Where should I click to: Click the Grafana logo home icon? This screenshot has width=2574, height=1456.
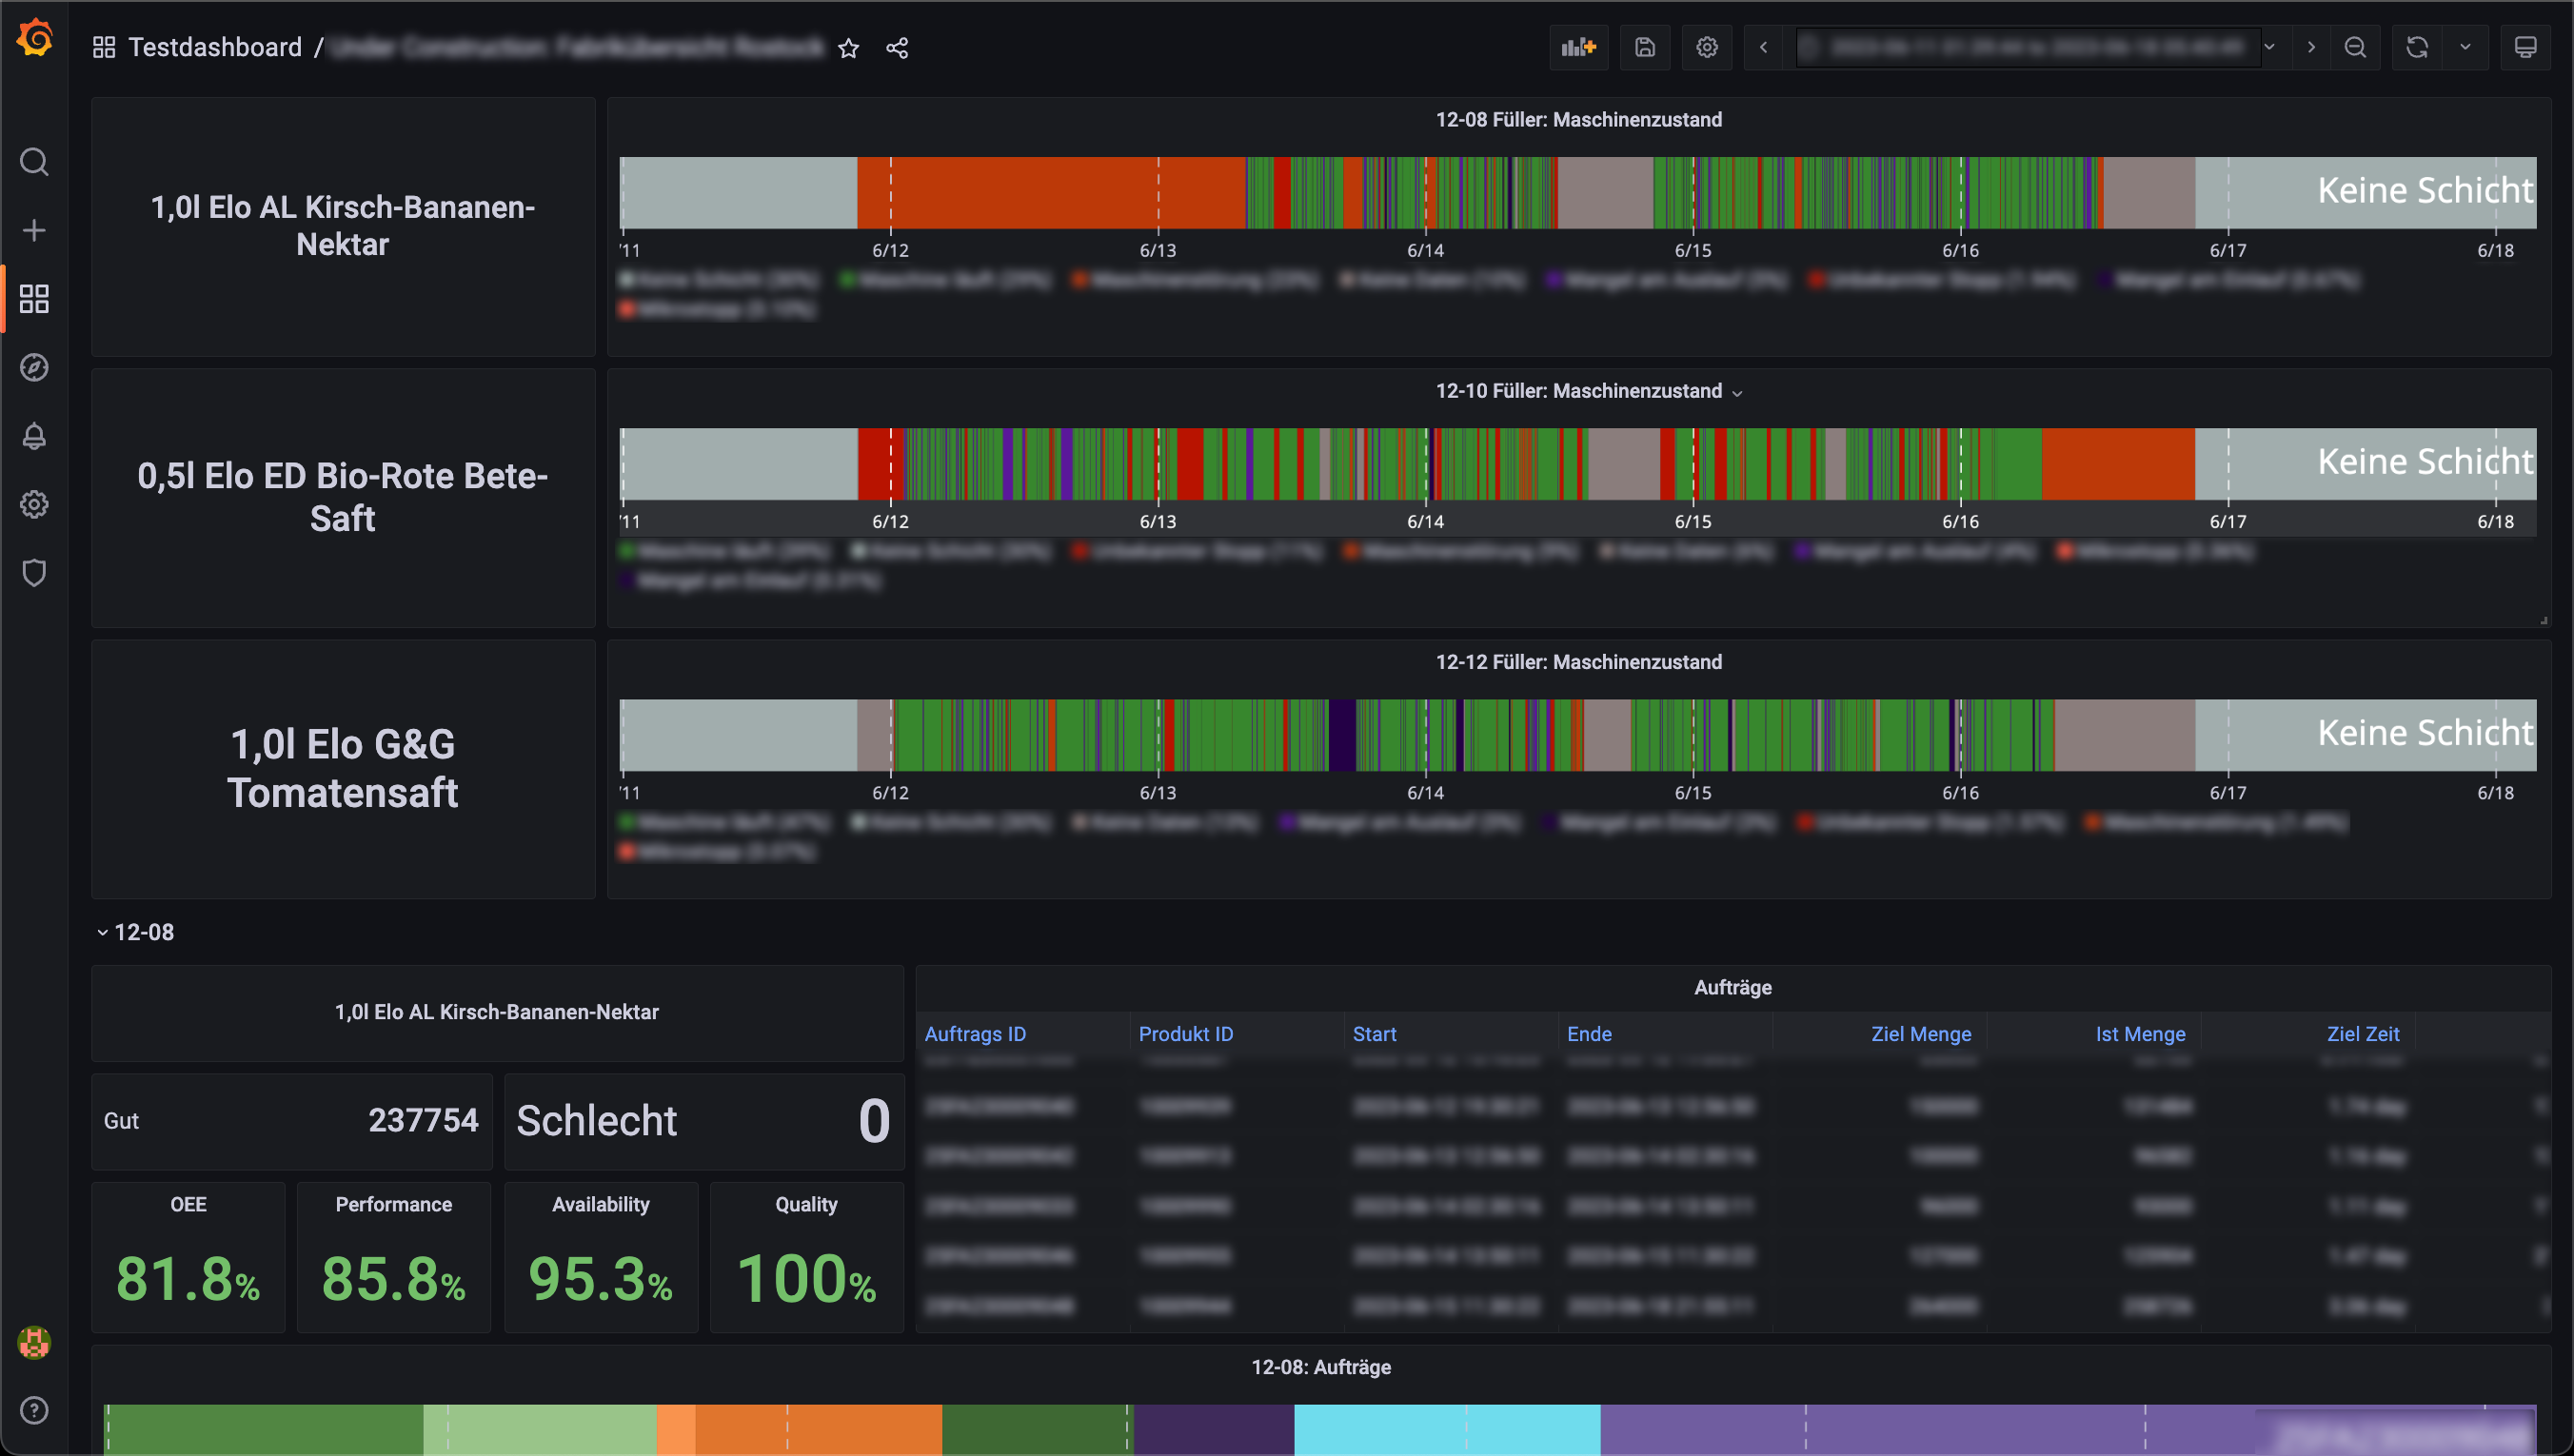point(35,39)
